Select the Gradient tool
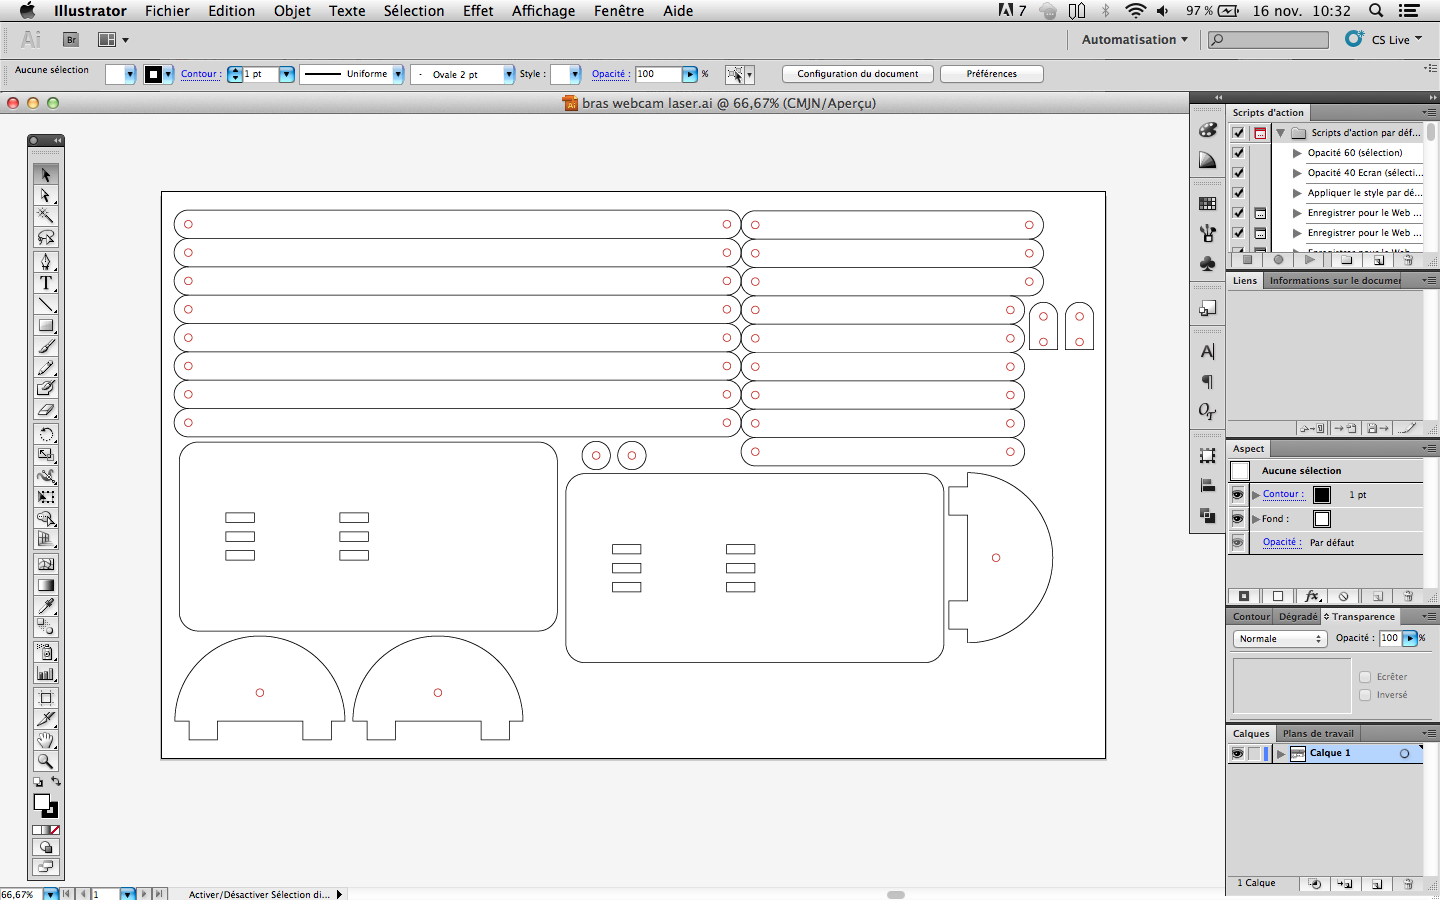Image resolution: width=1440 pixels, height=900 pixels. (46, 585)
